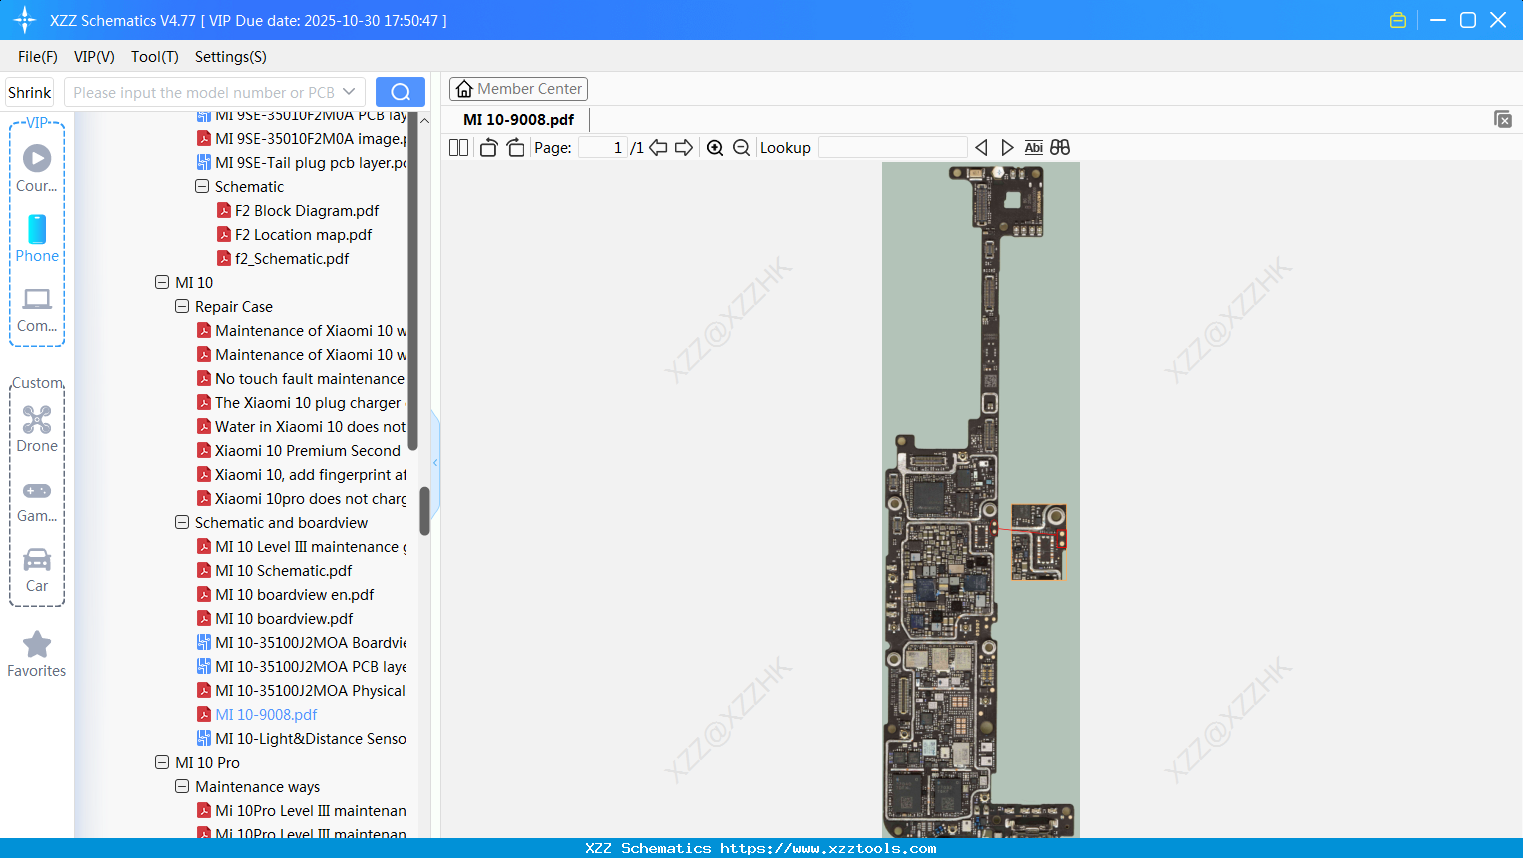The image size is (1523, 858).
Task: Open the VIP menu
Action: pos(94,57)
